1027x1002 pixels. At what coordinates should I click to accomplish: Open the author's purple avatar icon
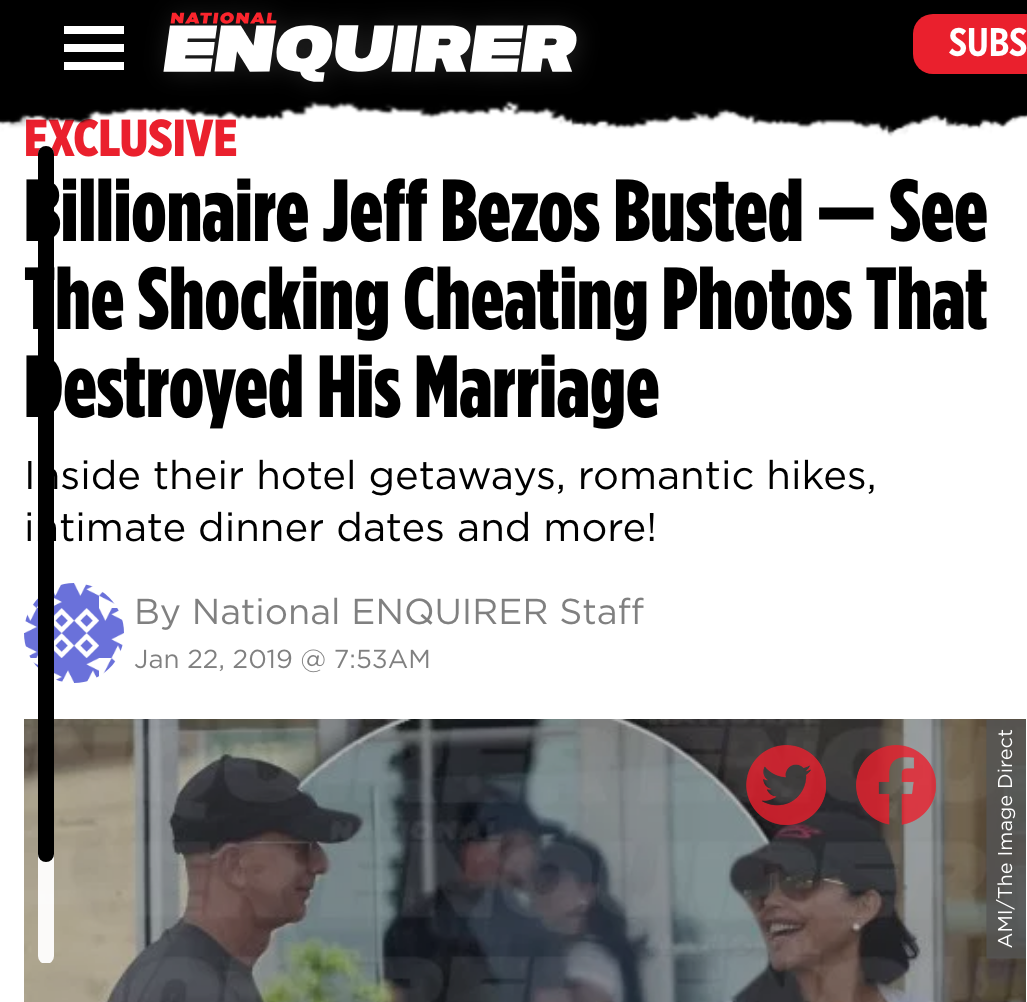(74, 633)
